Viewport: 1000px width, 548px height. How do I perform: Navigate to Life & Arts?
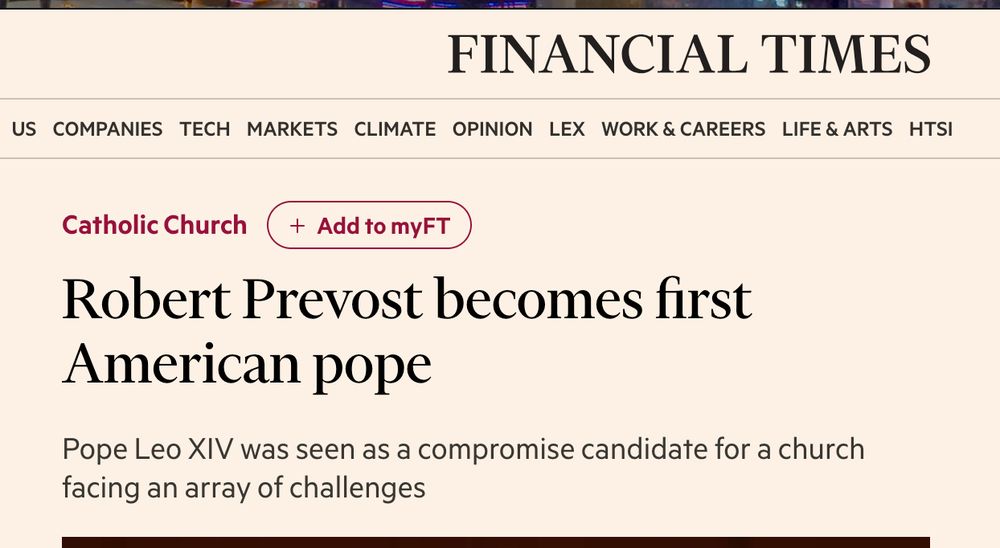(x=837, y=129)
